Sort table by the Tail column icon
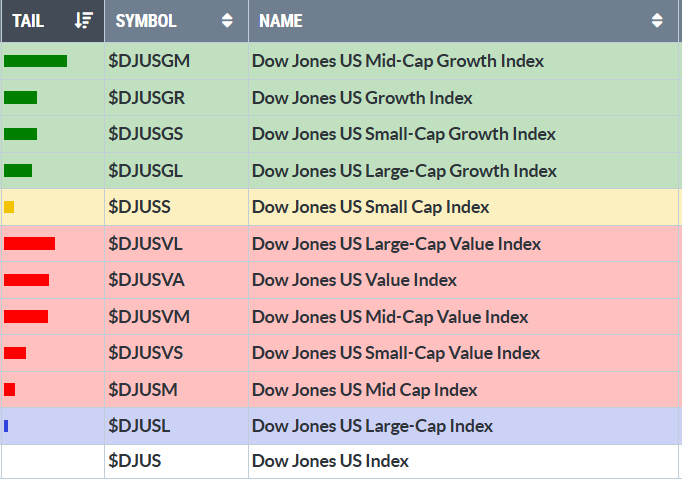This screenshot has width=682, height=480. 84,20
